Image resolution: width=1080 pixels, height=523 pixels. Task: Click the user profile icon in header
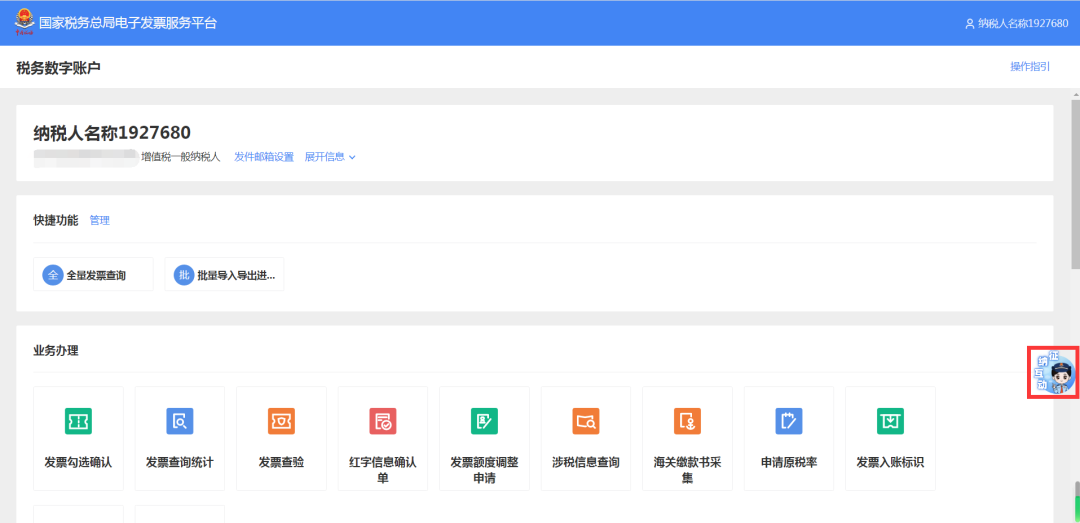(970, 23)
